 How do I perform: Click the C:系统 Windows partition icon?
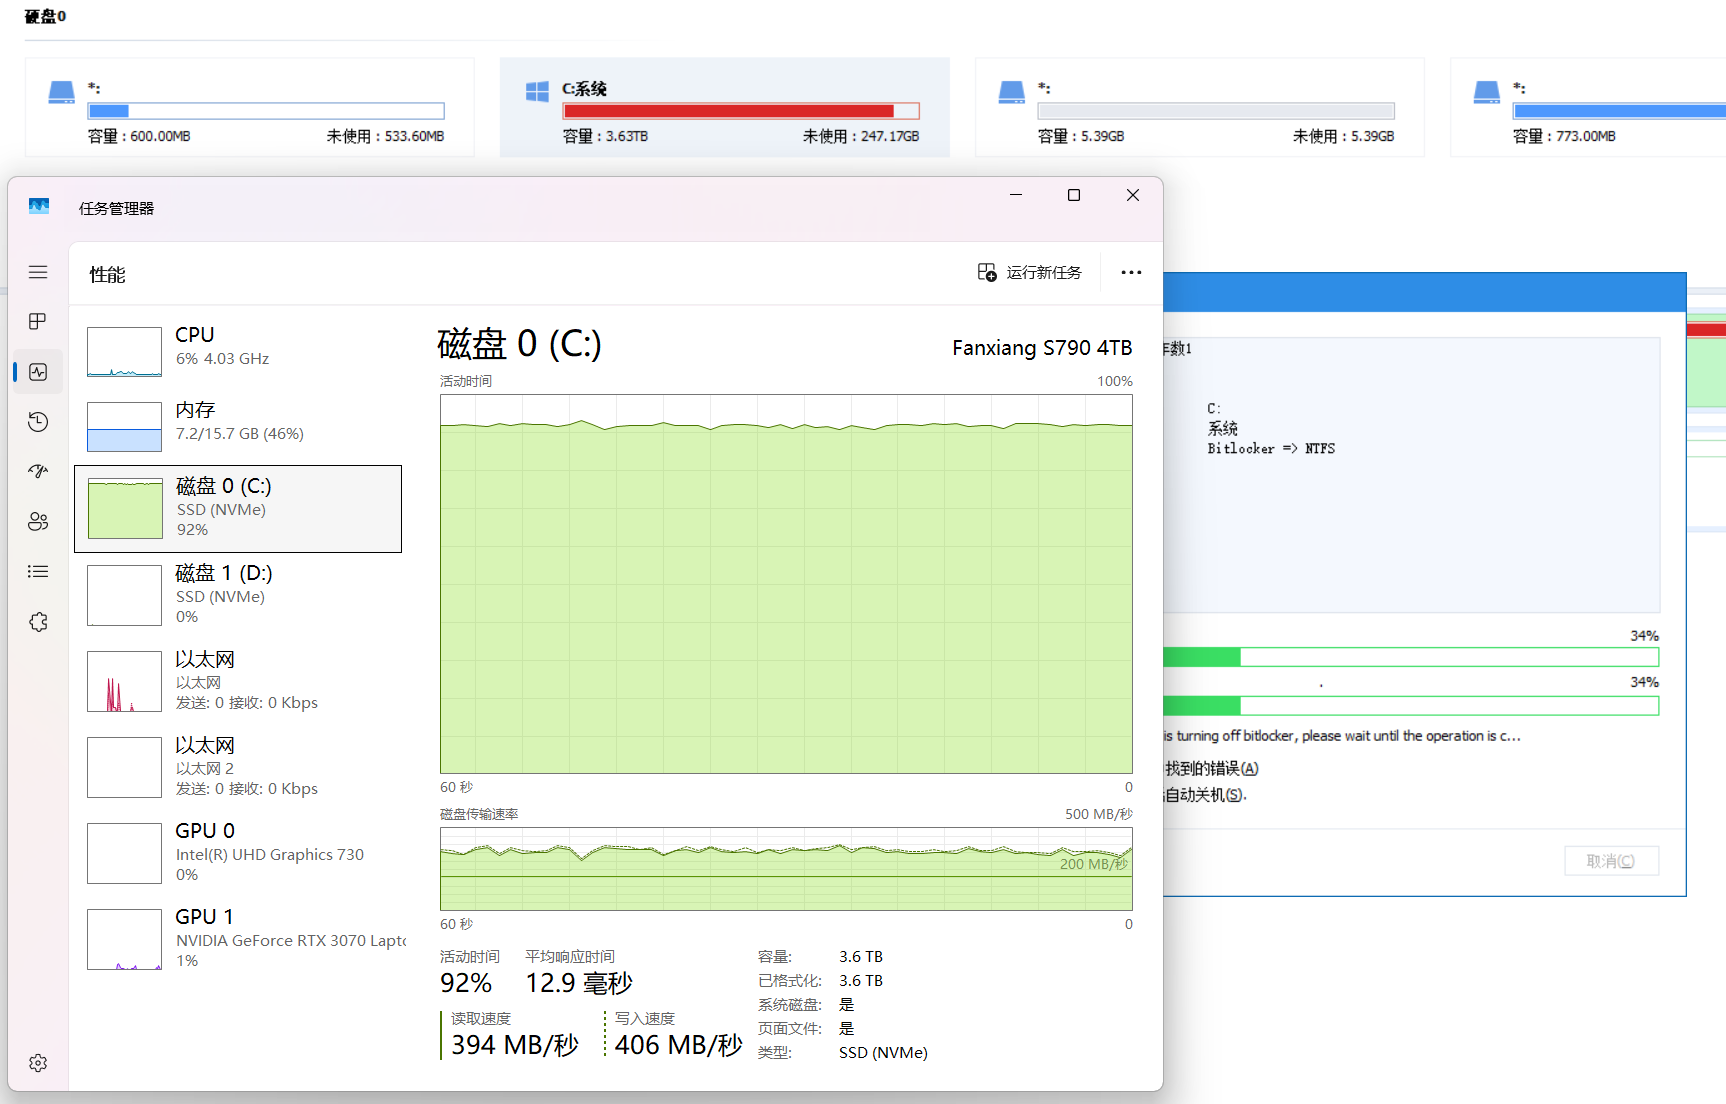coord(537,92)
